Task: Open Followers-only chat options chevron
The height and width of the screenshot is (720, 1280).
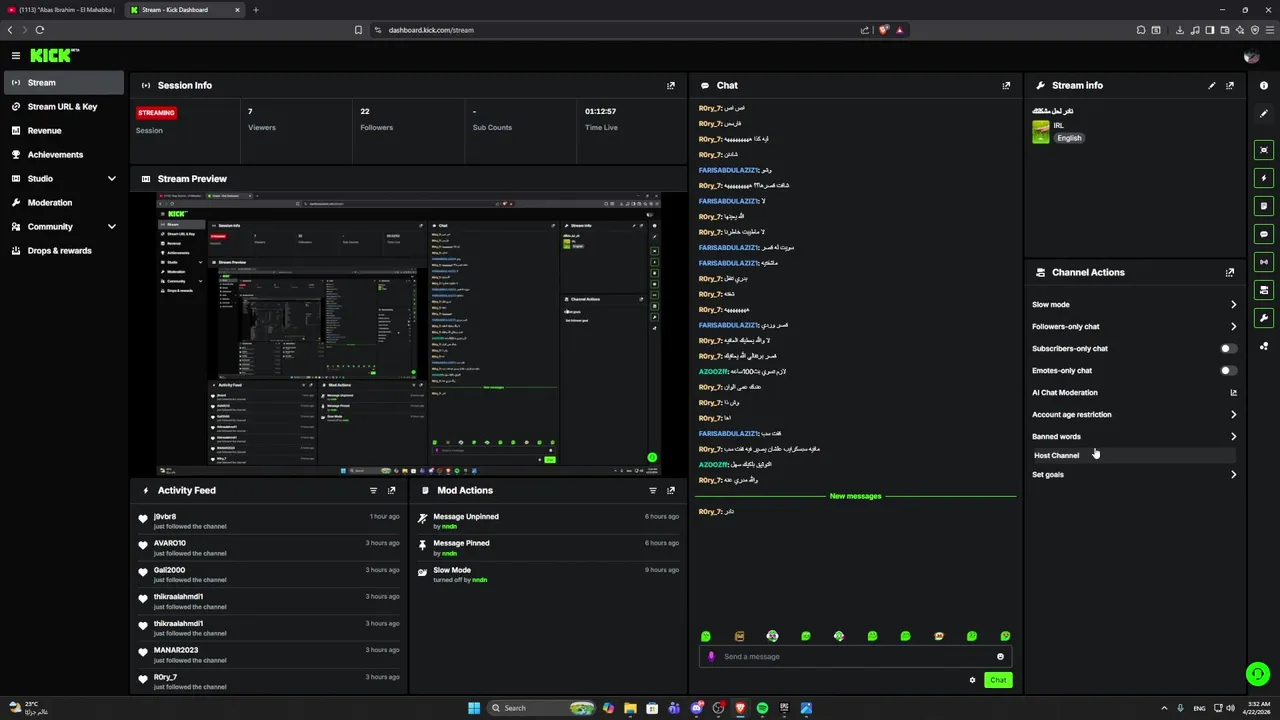Action: [1233, 327]
